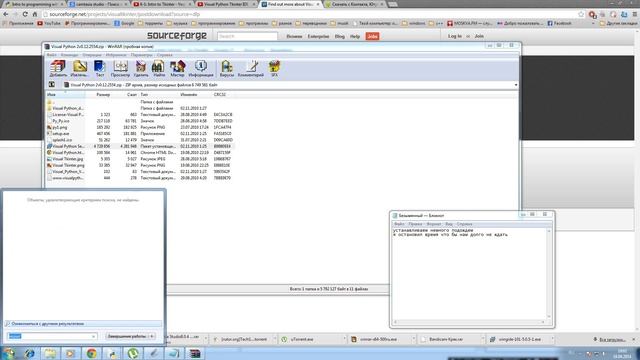Open the Start menu search box dropdown arrow

coord(93,336)
